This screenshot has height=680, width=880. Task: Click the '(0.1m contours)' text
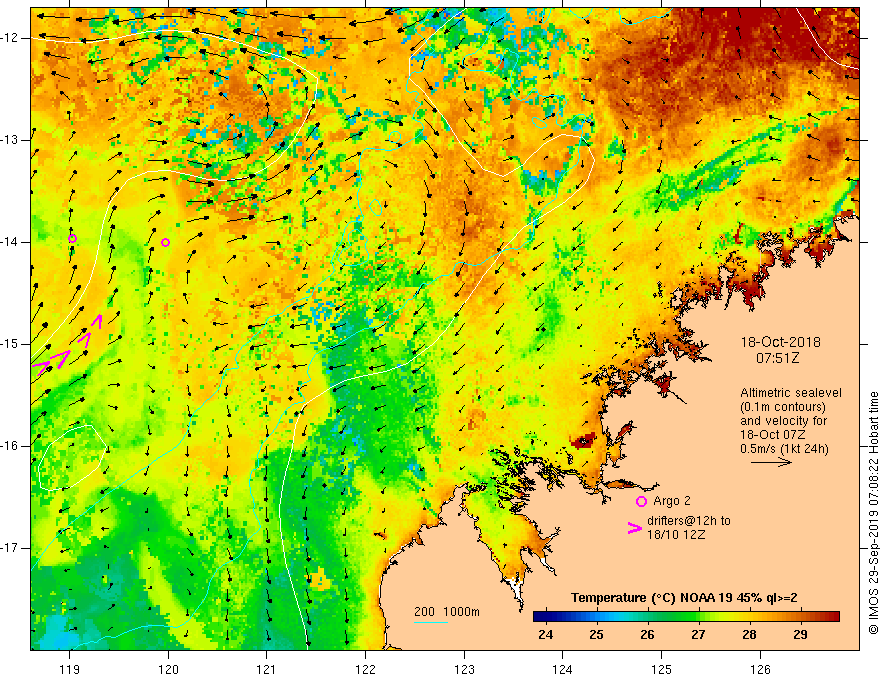783,407
